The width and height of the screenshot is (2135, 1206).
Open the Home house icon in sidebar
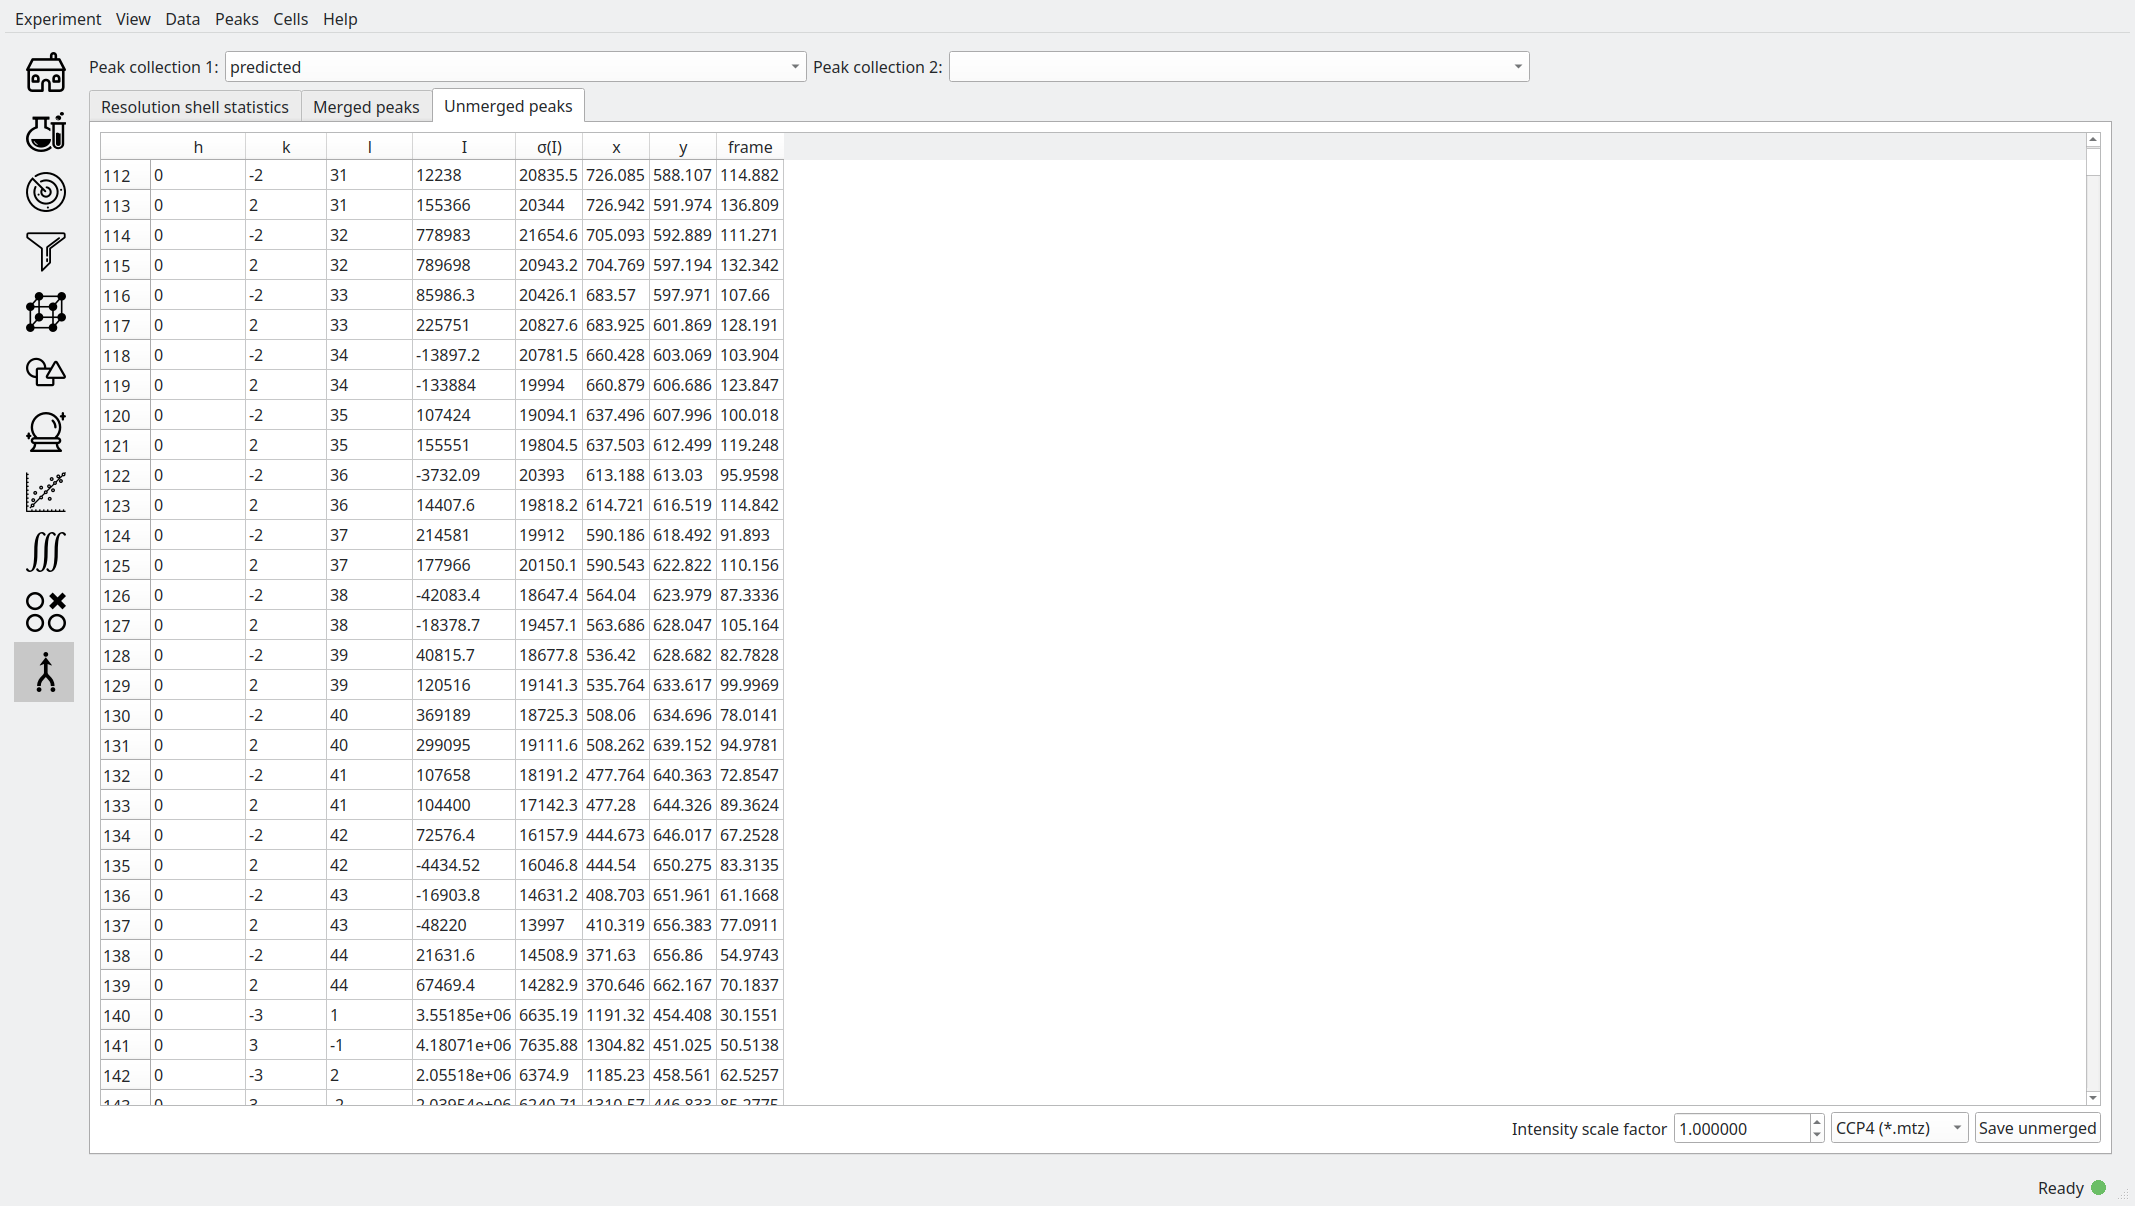(45, 73)
